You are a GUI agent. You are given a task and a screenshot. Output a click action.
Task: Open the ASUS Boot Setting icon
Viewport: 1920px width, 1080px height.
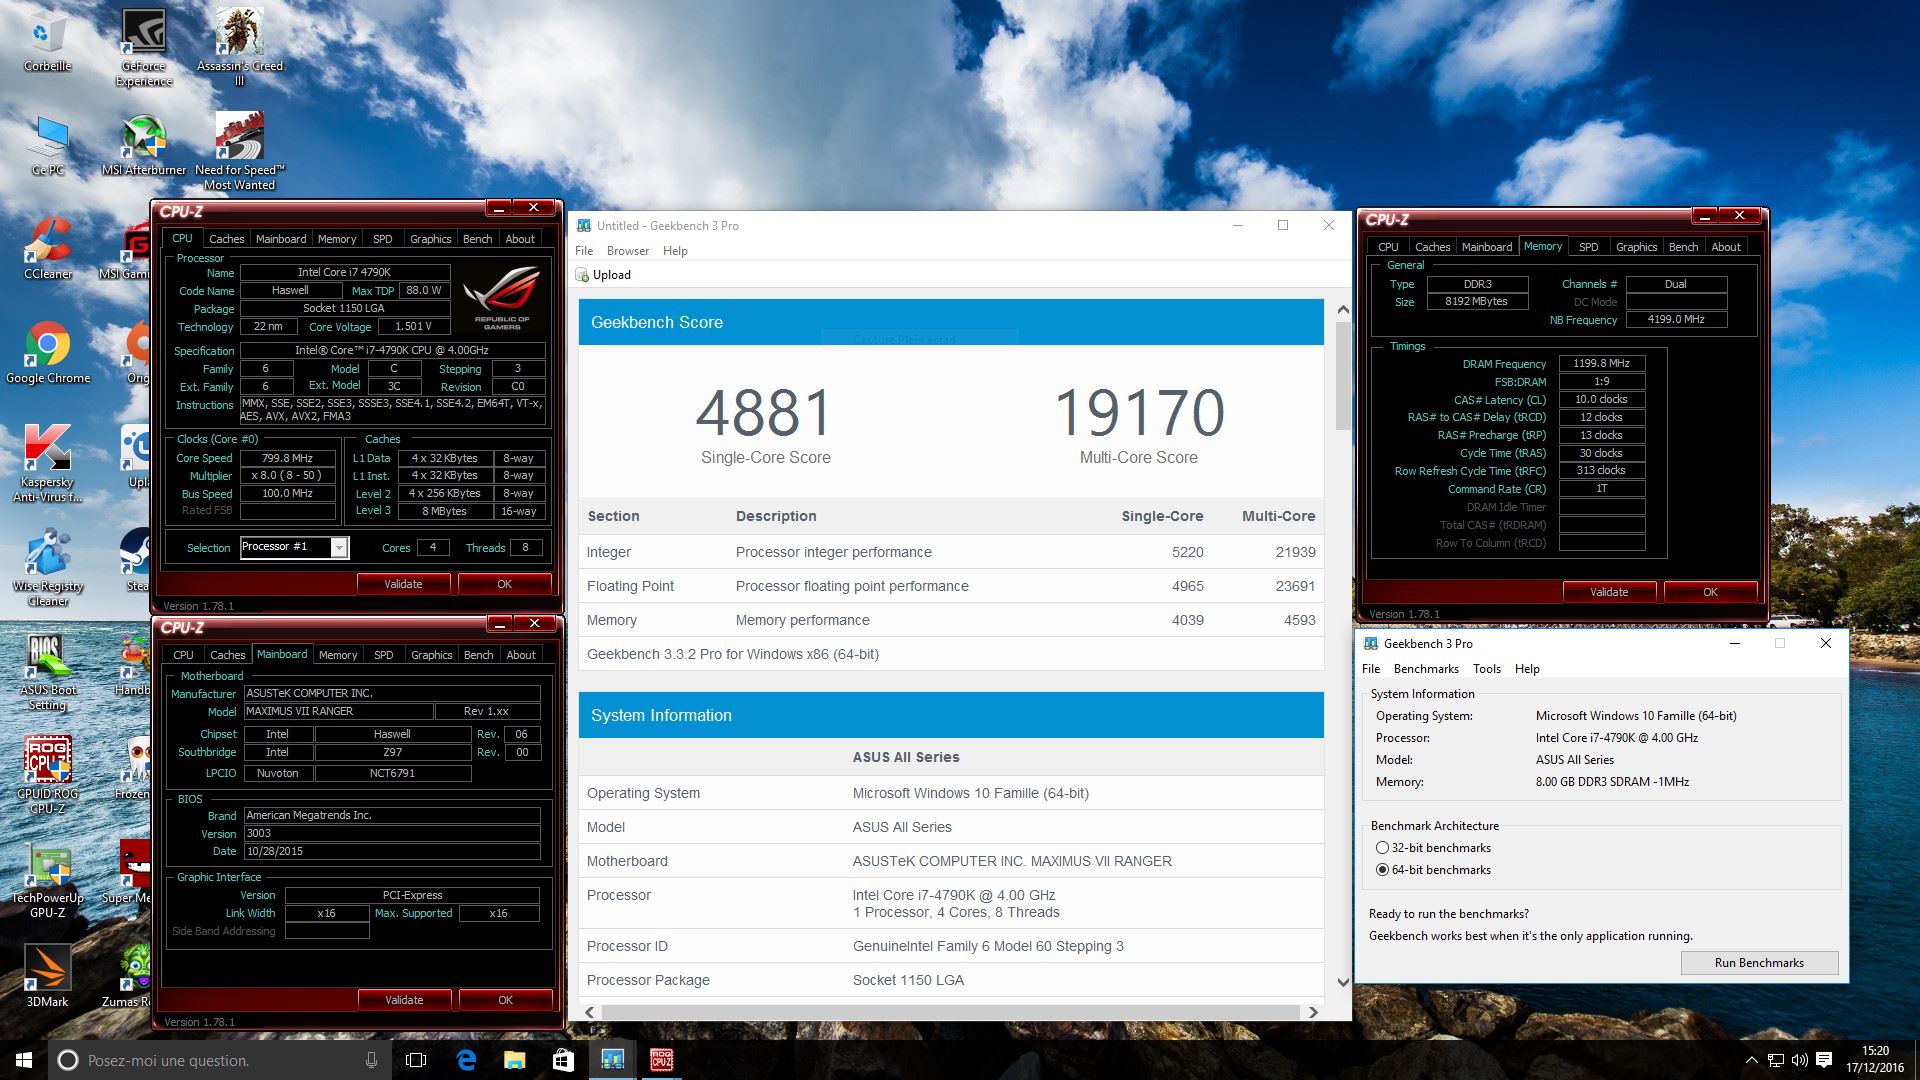point(47,672)
